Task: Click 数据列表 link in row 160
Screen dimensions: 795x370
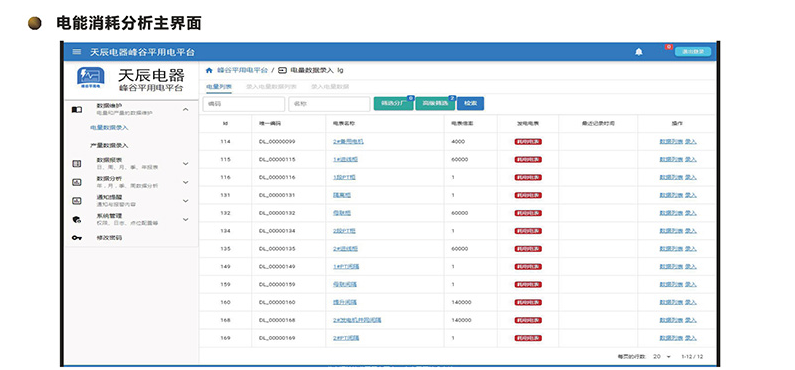Action: (x=671, y=302)
